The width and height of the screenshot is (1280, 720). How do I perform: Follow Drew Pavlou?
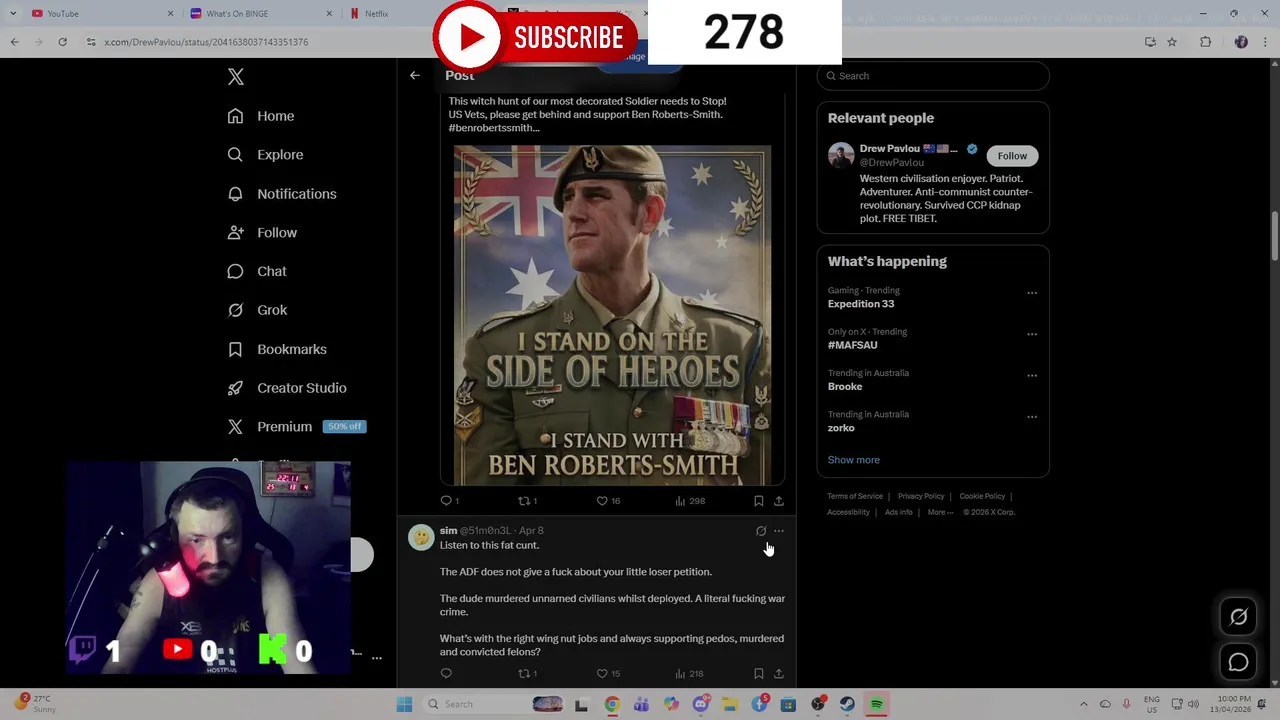(1012, 156)
